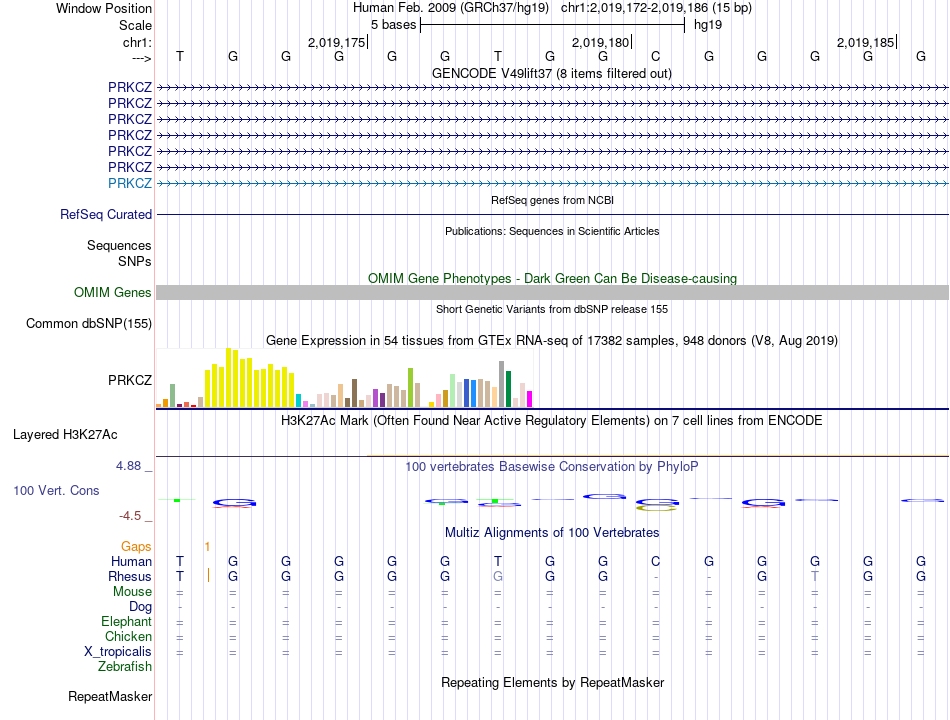Click 'Human Feb. 2009 (GRCh37/hg19)' header text
This screenshot has height=720, width=950.
click(x=451, y=8)
